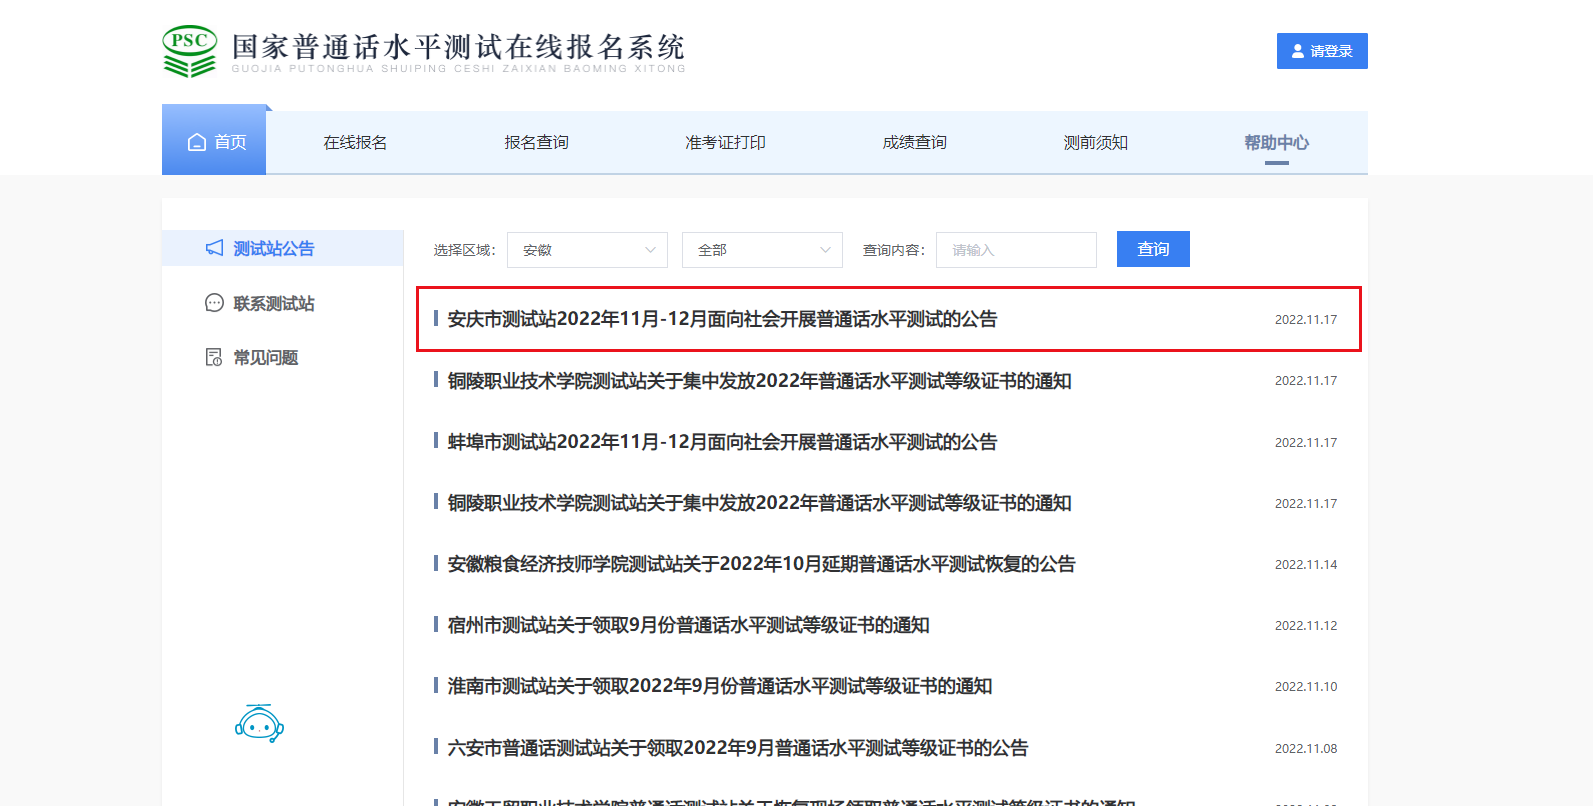
Task: Click the user icon in login button
Action: [1298, 51]
